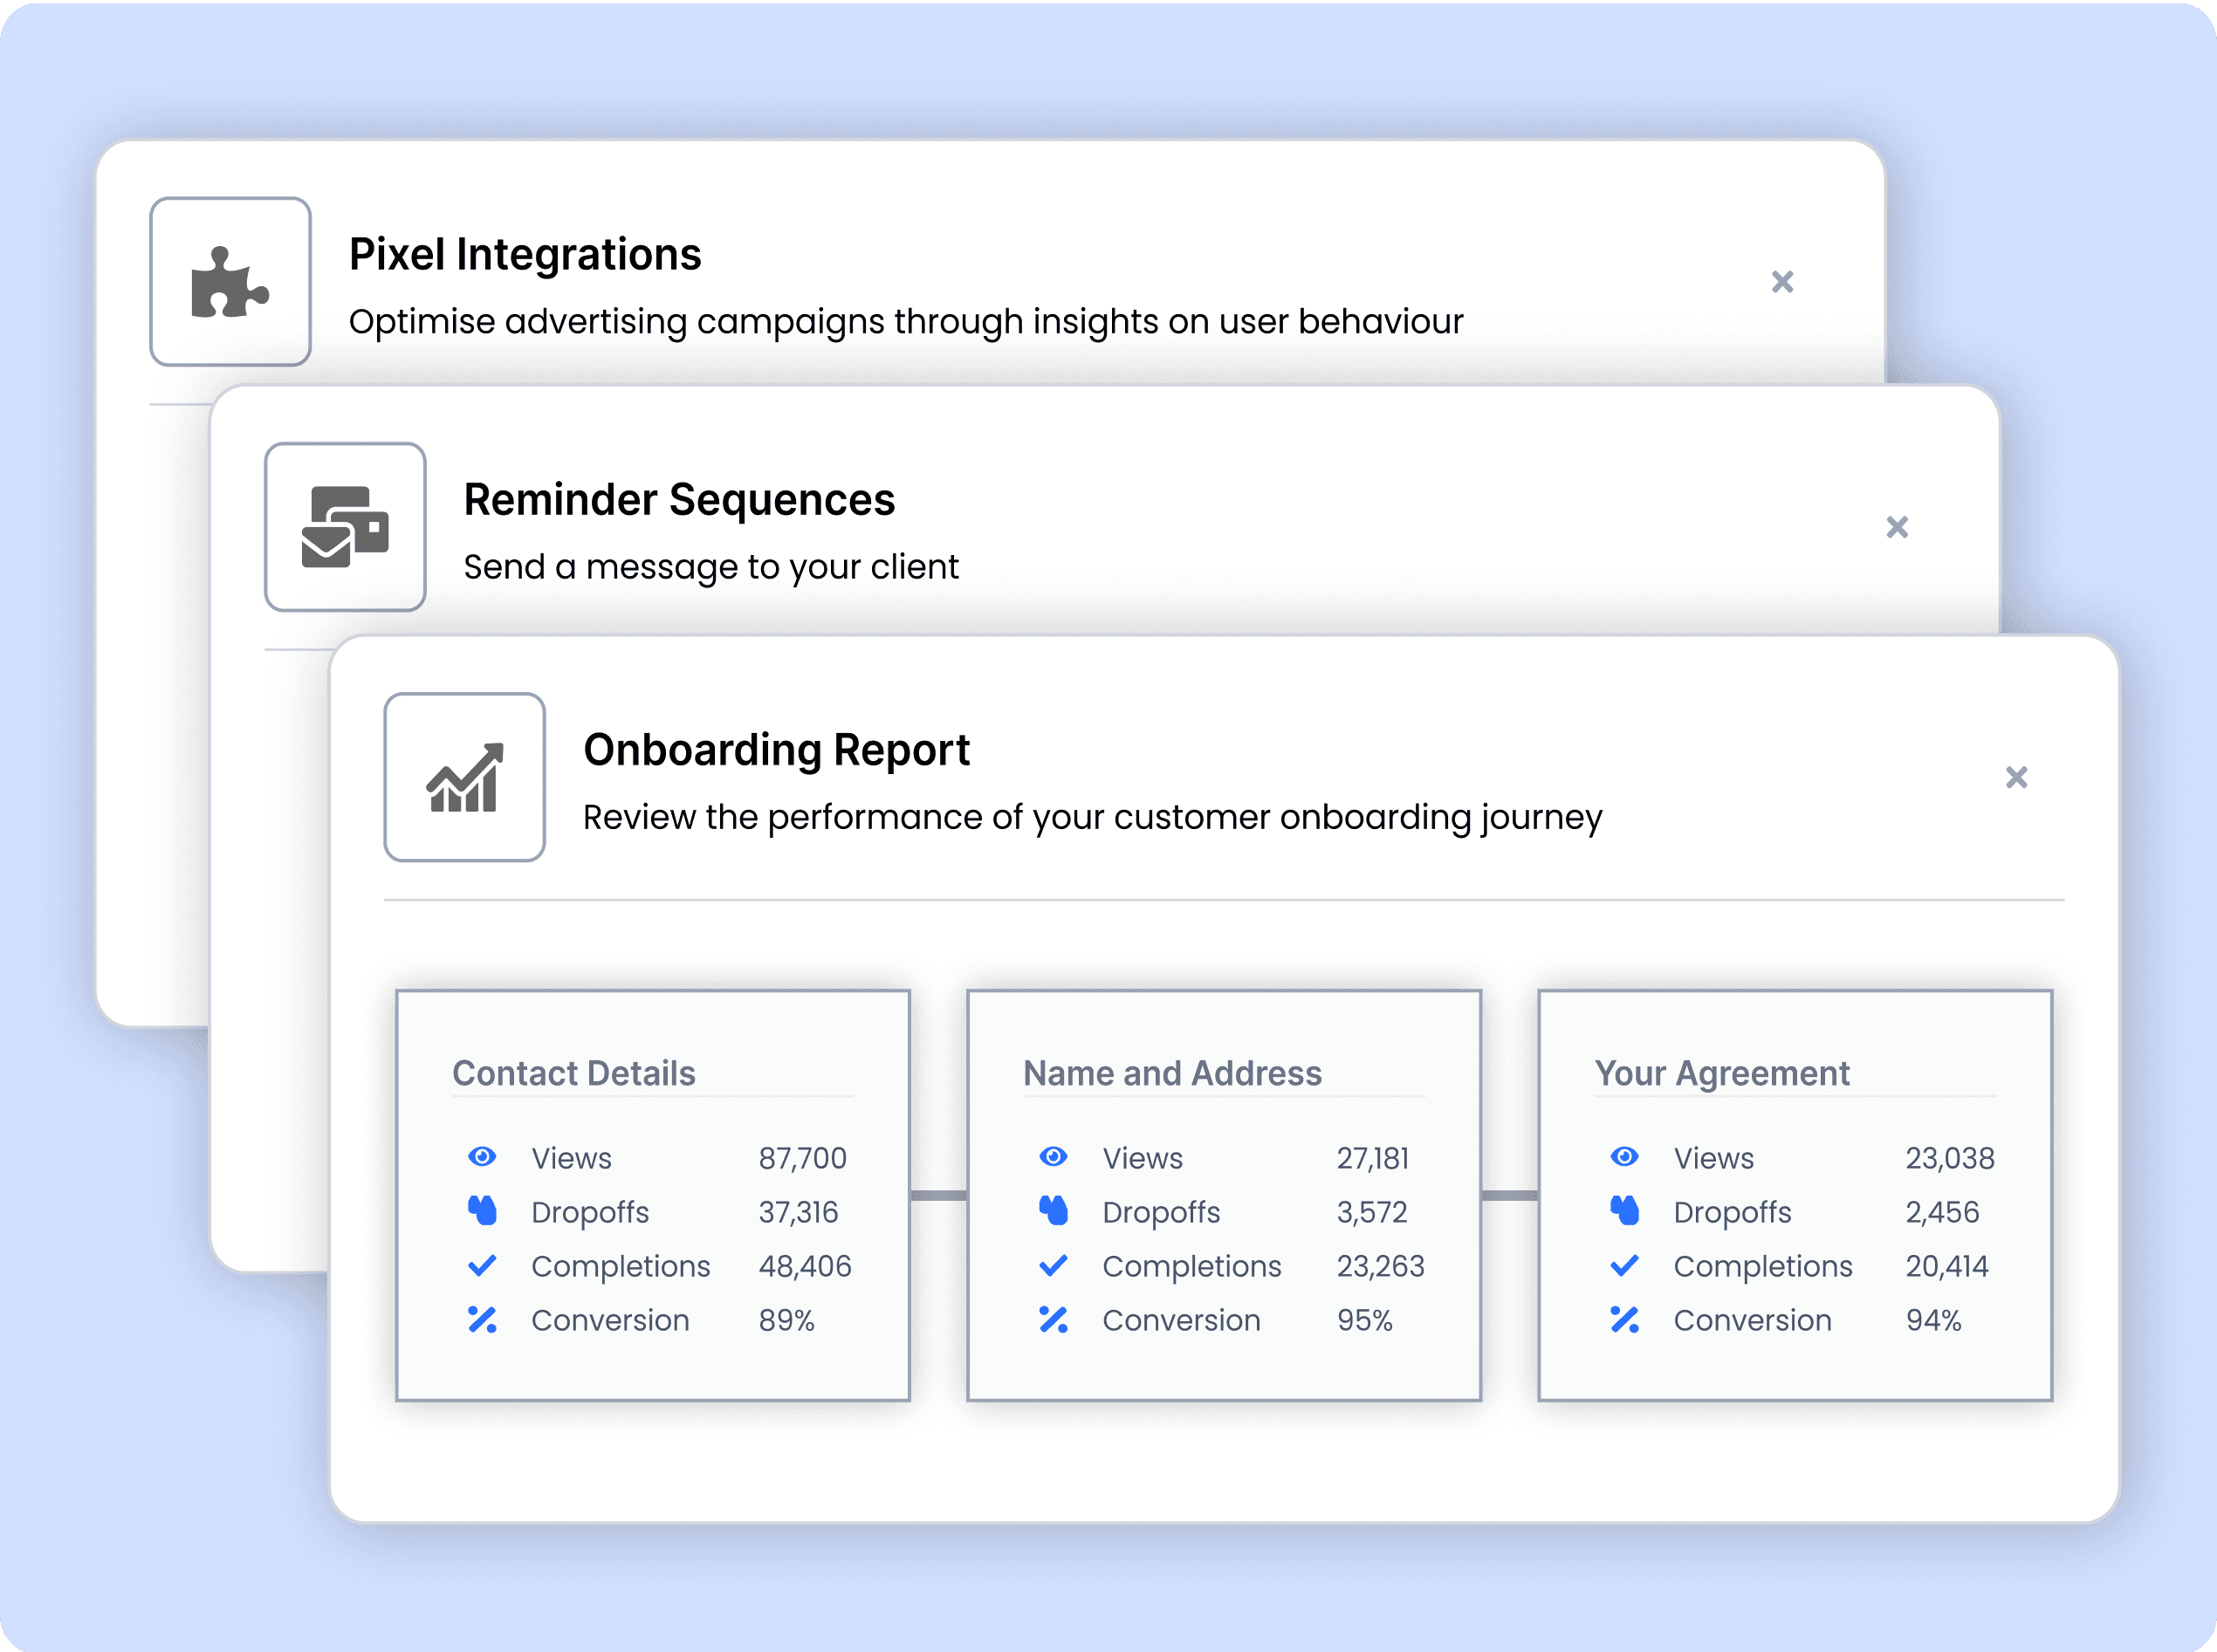
Task: Click the Your Agreement step heading
Action: pos(1722,1073)
